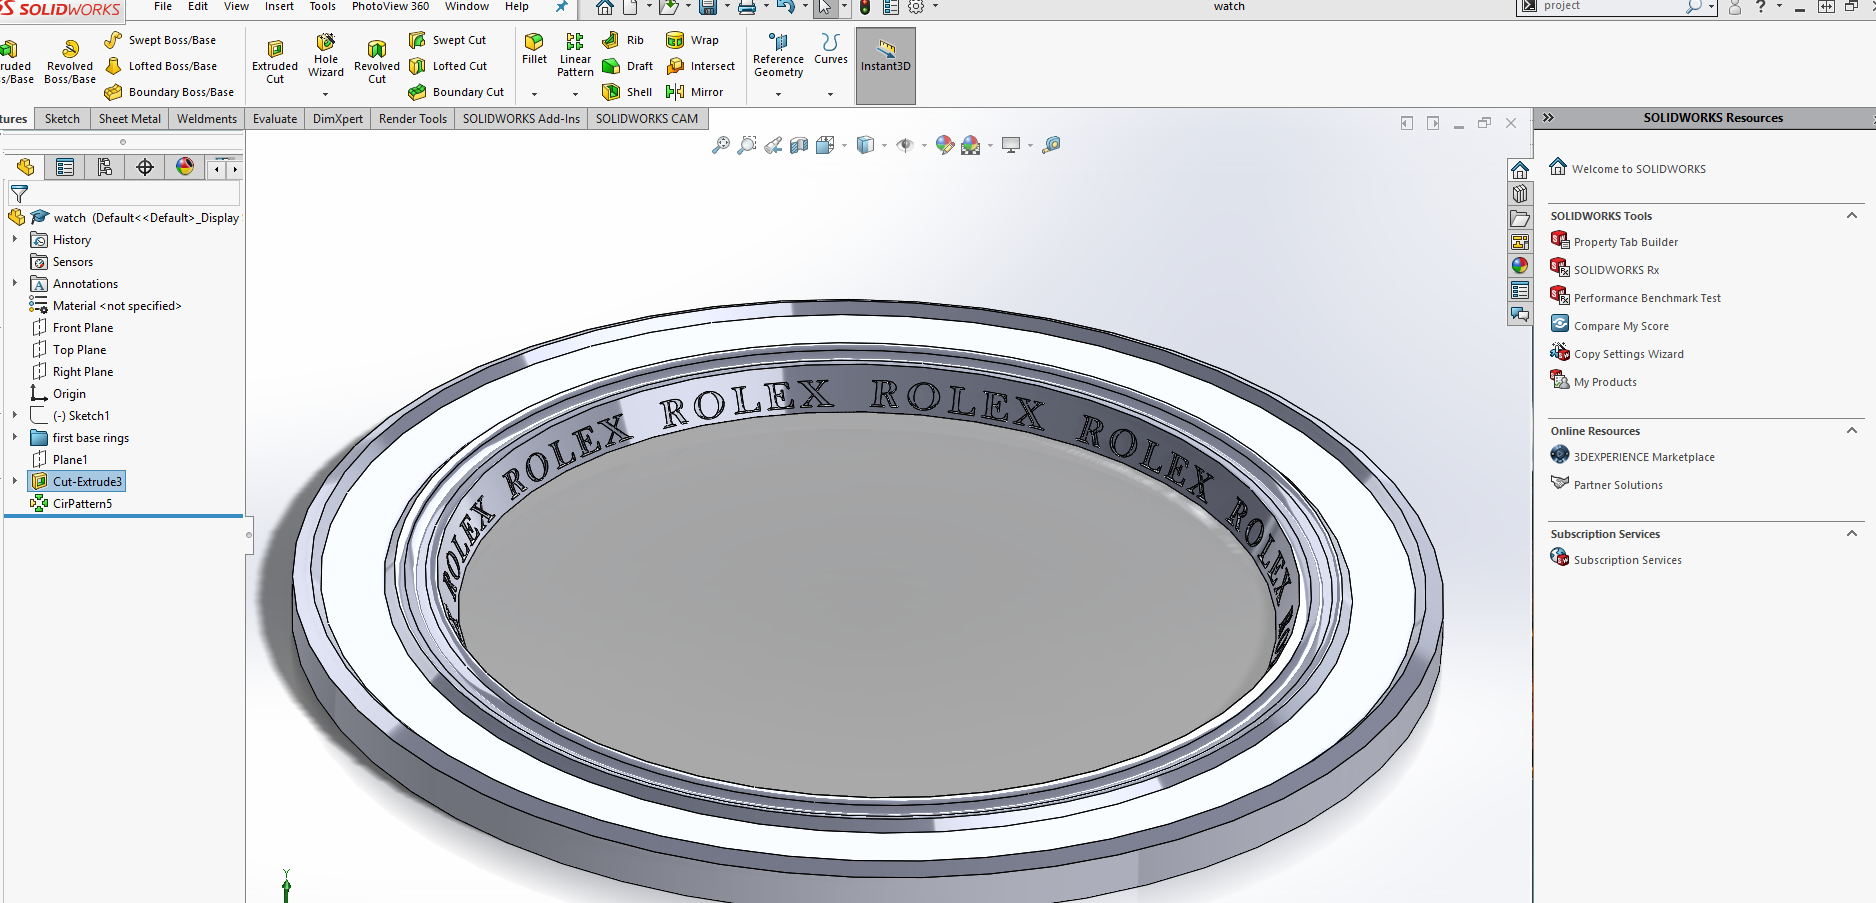Click the feature tree filter icon
The width and height of the screenshot is (1876, 903).
(x=19, y=194)
